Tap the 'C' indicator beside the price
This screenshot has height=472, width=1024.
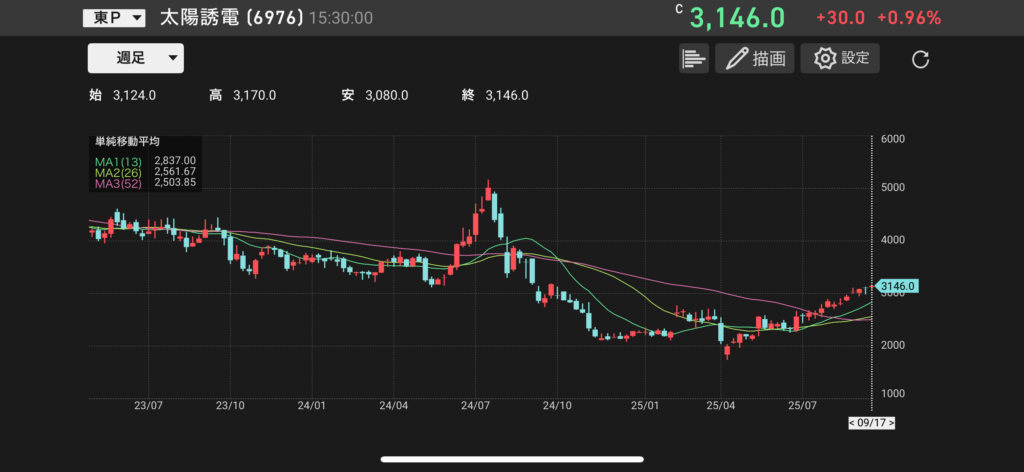pyautogui.click(x=679, y=9)
